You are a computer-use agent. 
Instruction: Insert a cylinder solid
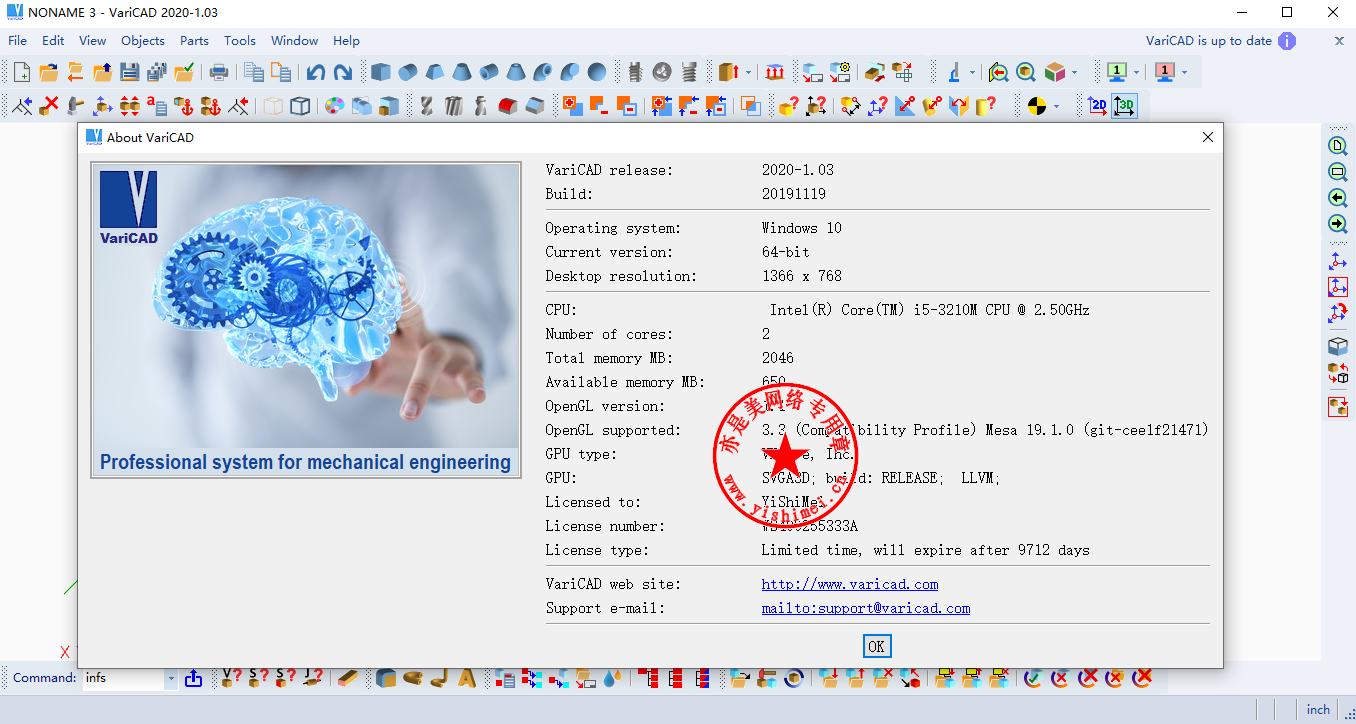pyautogui.click(x=408, y=72)
